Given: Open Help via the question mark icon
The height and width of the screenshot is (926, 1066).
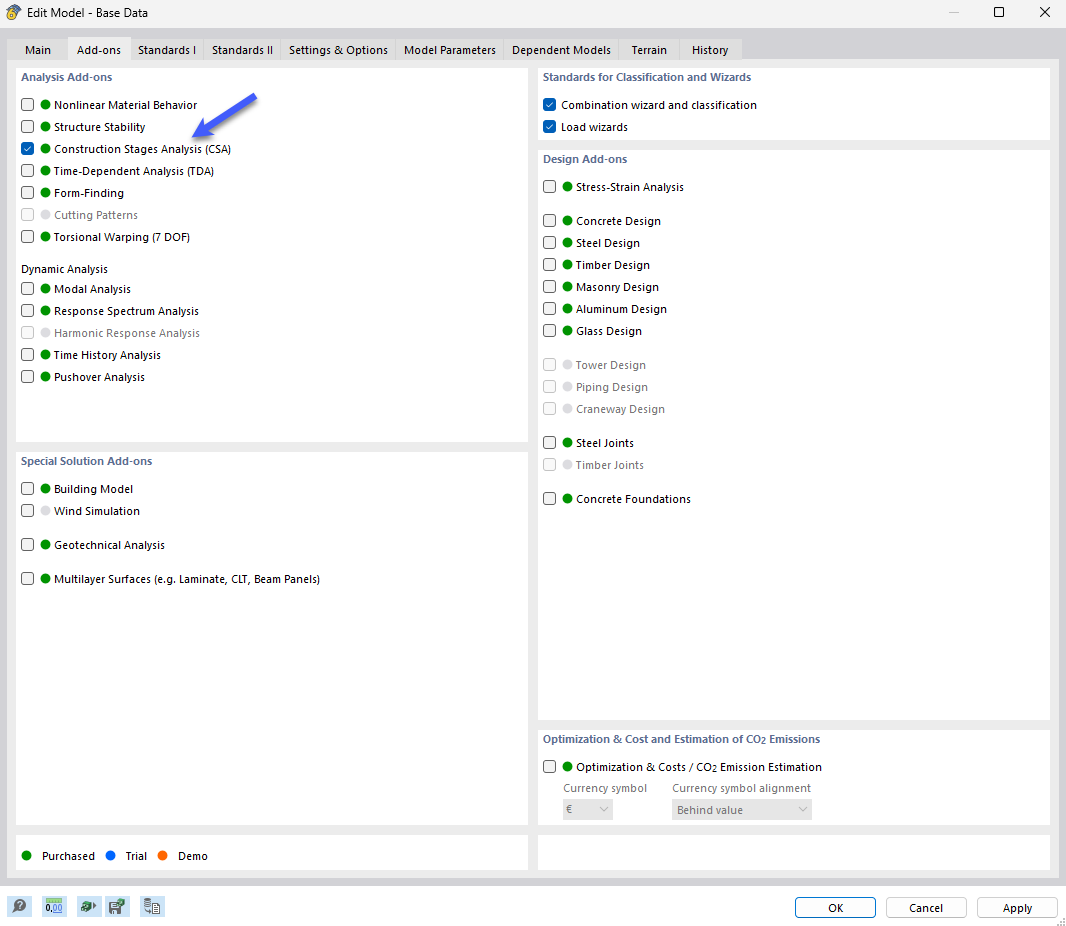Looking at the screenshot, I should pyautogui.click(x=19, y=906).
